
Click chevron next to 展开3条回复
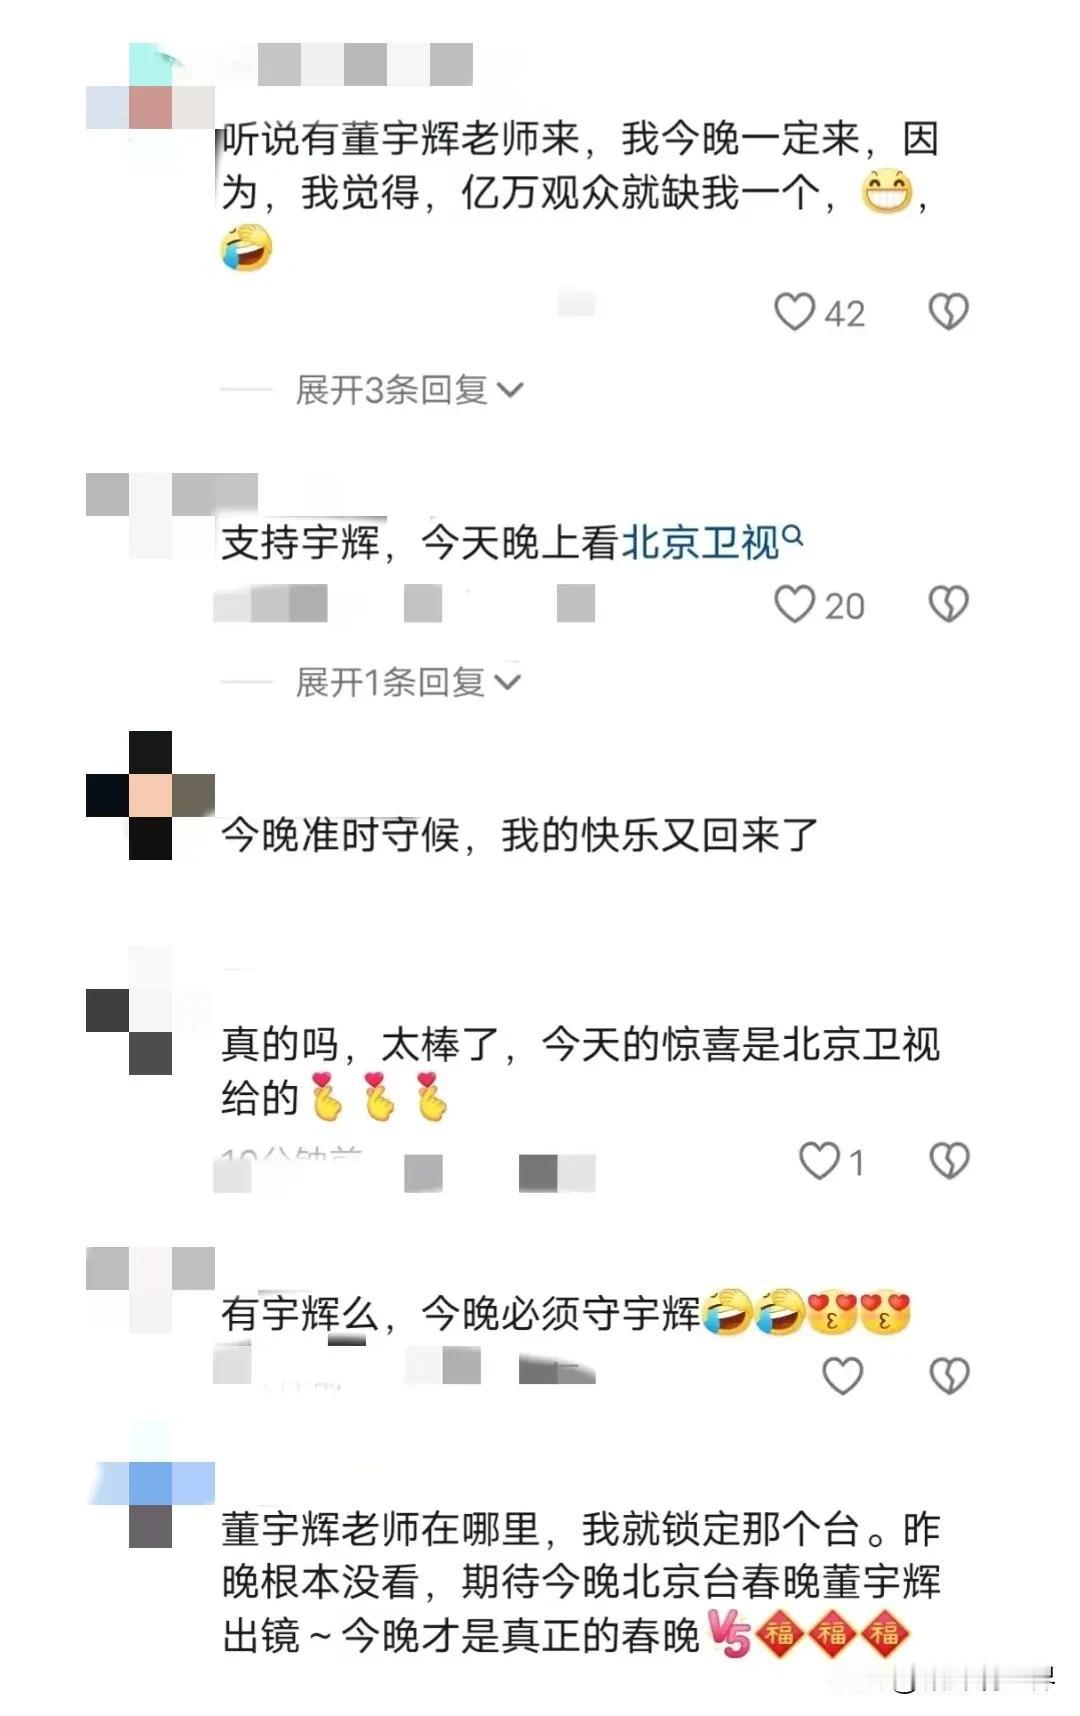pos(510,390)
